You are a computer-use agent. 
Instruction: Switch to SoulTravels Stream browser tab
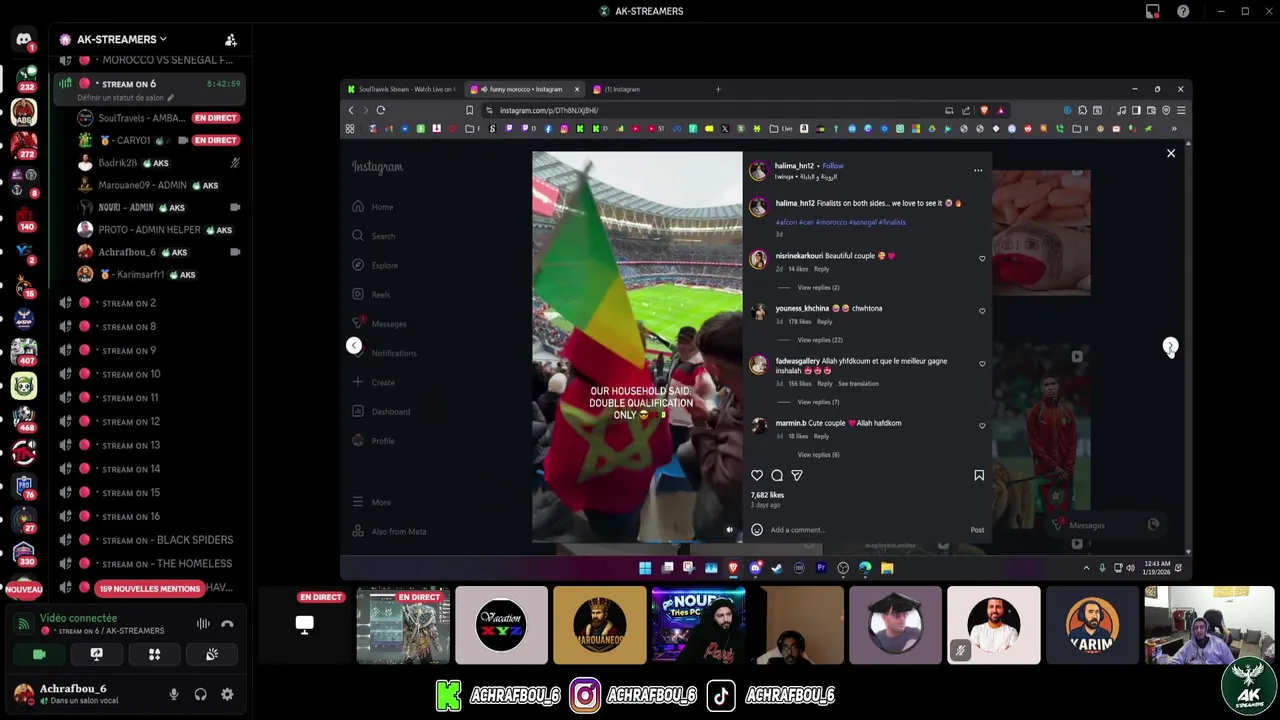[401, 89]
